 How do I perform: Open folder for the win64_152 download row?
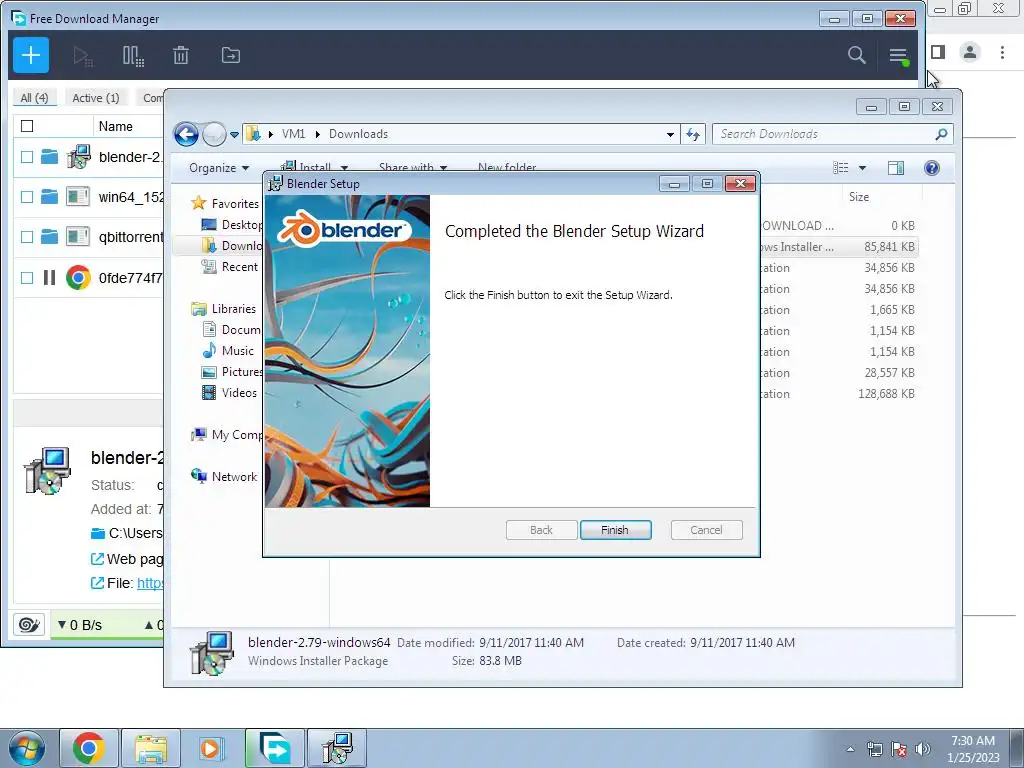pos(50,197)
